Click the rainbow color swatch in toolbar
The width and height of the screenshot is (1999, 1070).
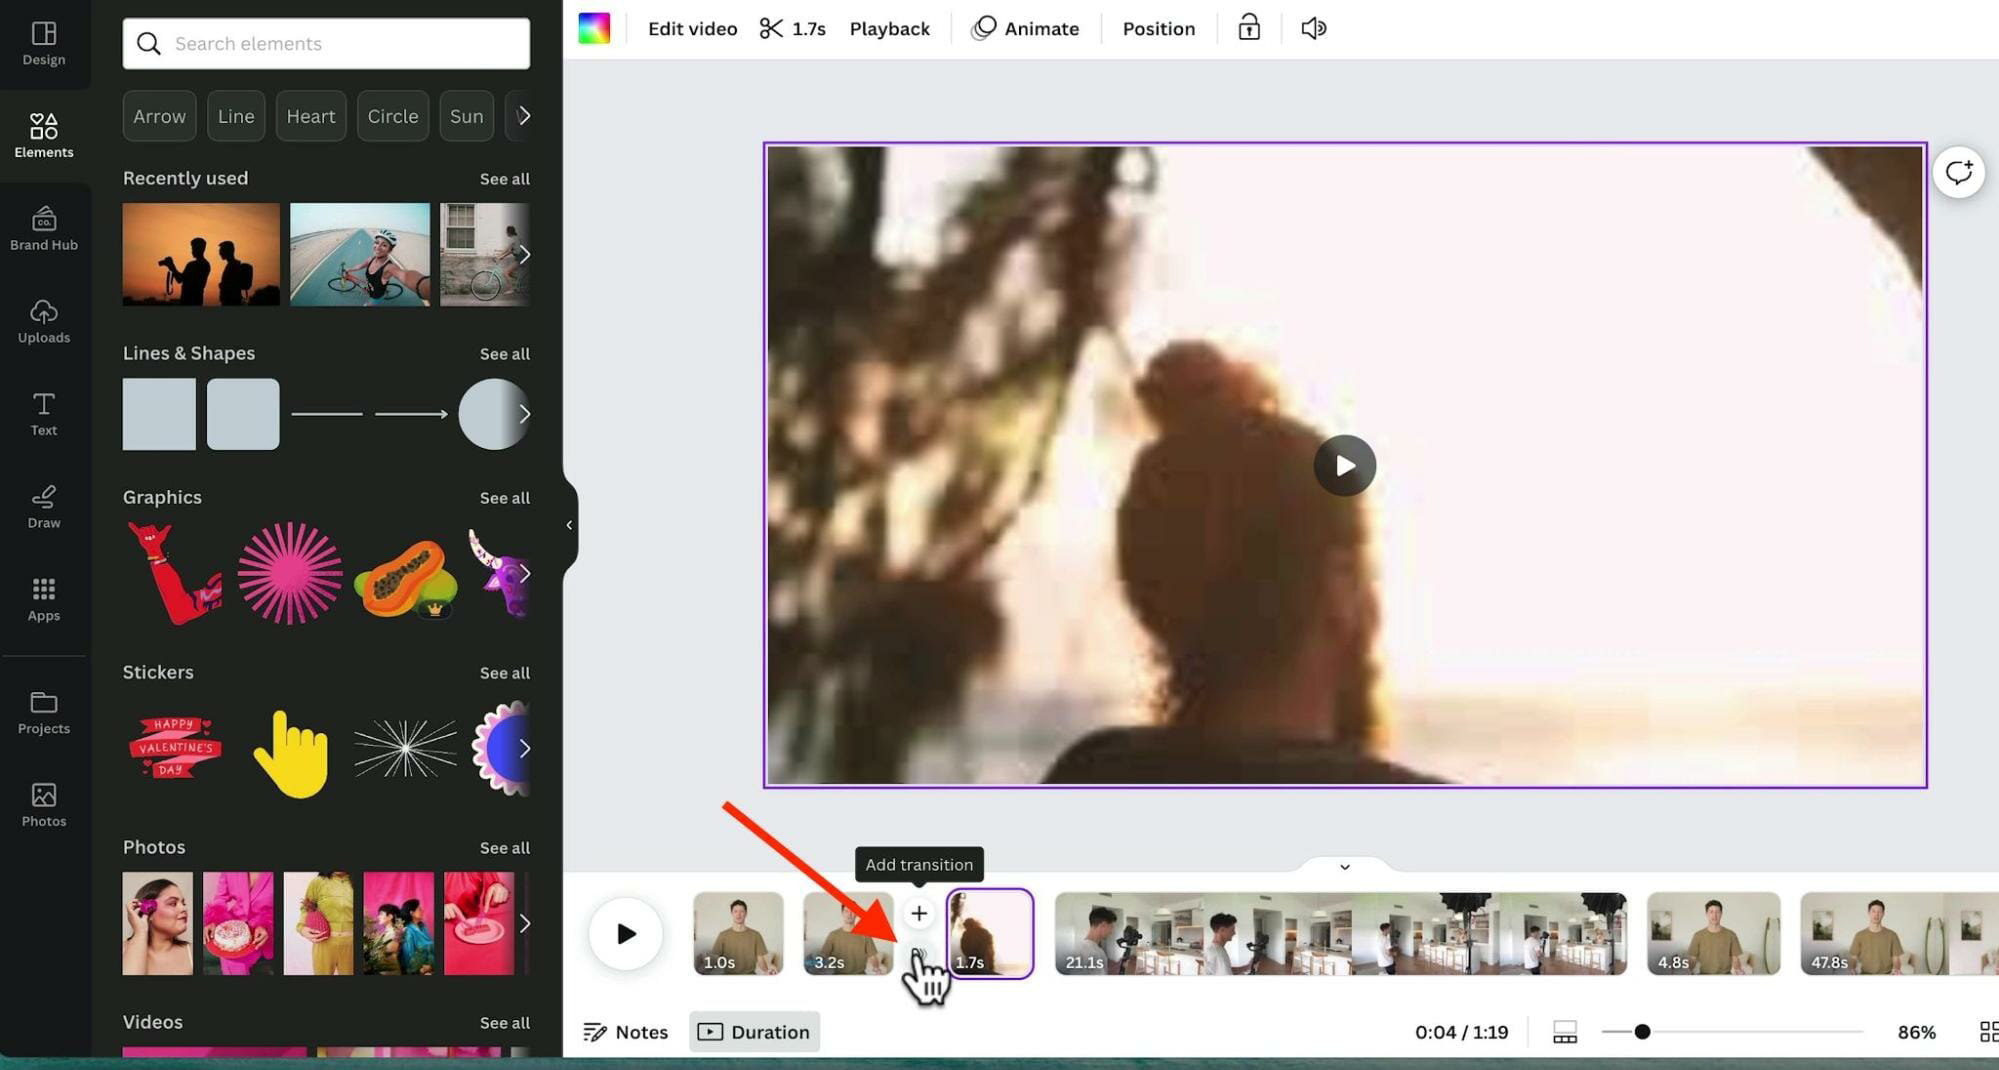[594, 27]
